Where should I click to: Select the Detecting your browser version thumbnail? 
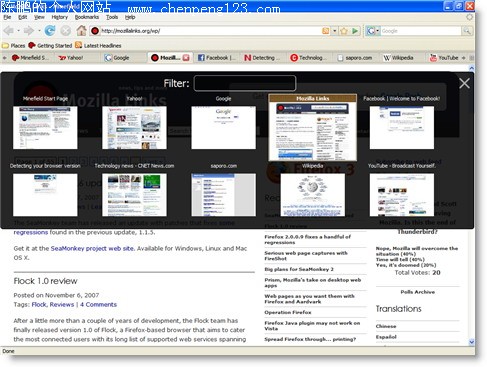tap(45, 195)
